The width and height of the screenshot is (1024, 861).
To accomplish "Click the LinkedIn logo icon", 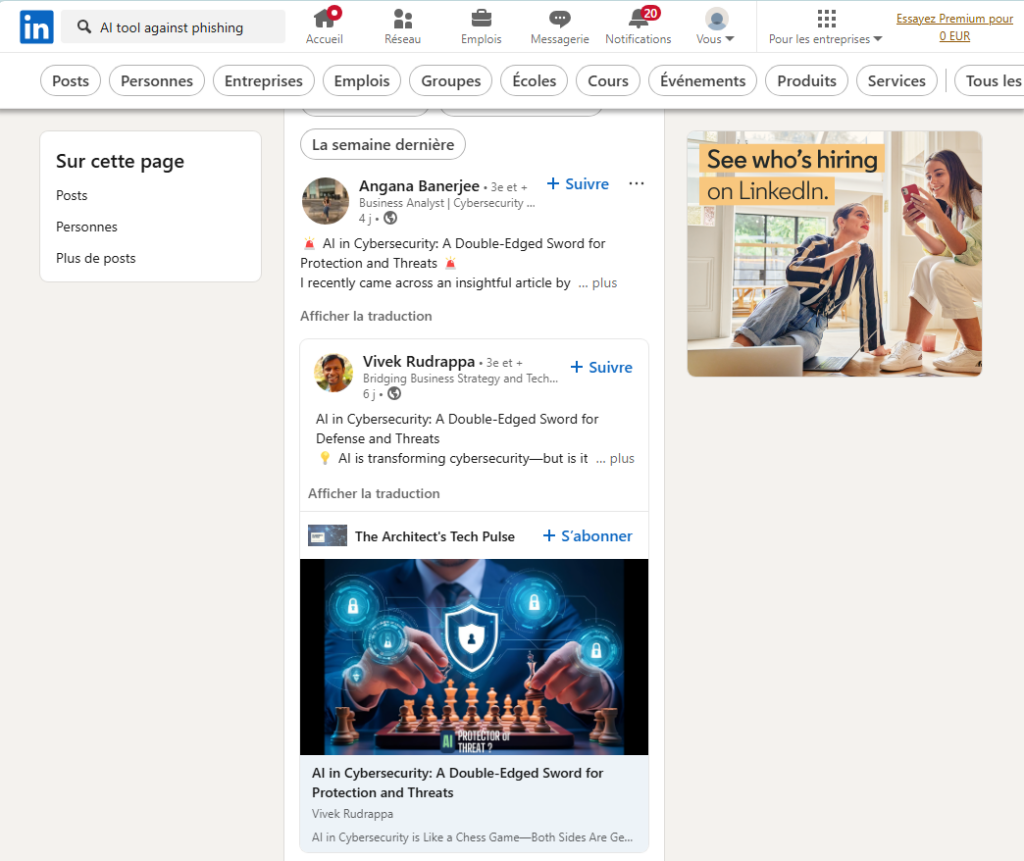I will [36, 27].
